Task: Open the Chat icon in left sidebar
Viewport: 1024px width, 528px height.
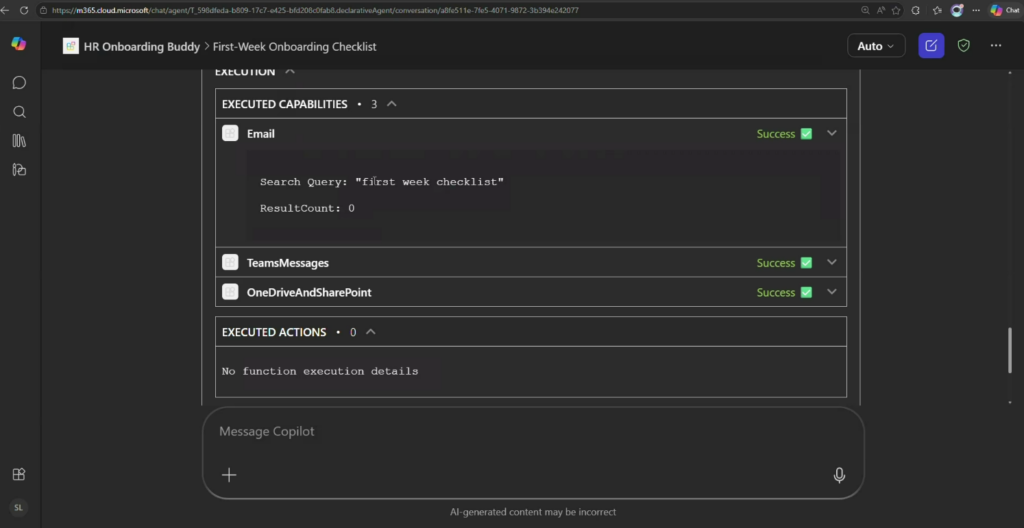Action: 19,83
